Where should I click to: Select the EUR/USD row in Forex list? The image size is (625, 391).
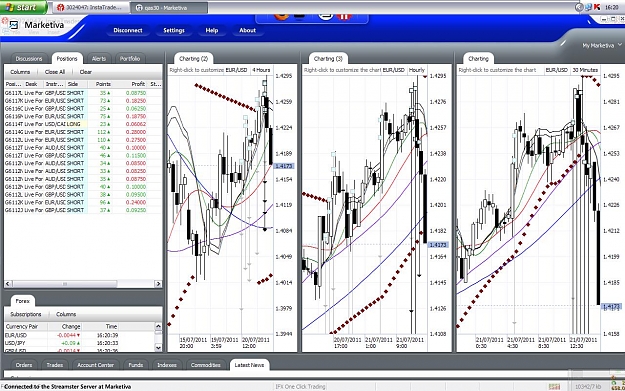79,335
